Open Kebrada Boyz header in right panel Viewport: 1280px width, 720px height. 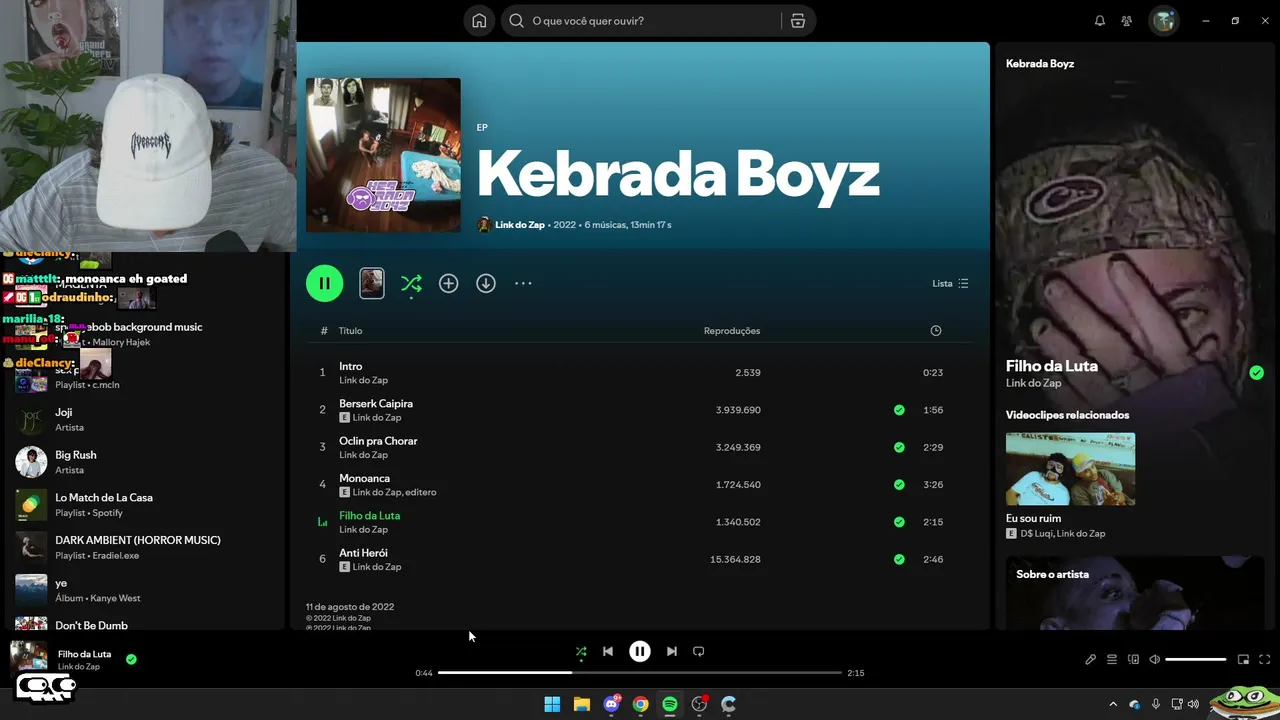[1040, 64]
